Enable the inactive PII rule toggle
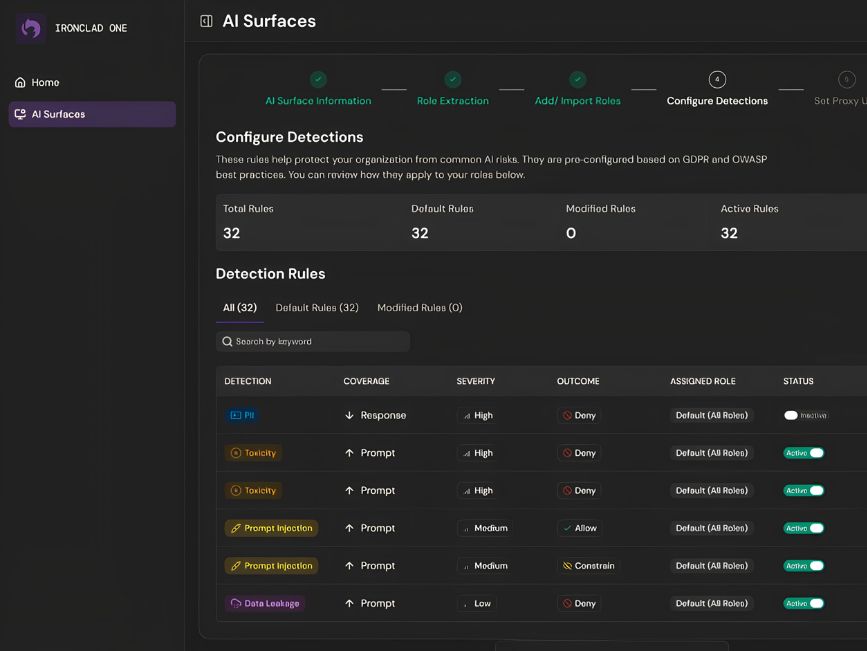The height and width of the screenshot is (651, 867). coord(791,415)
